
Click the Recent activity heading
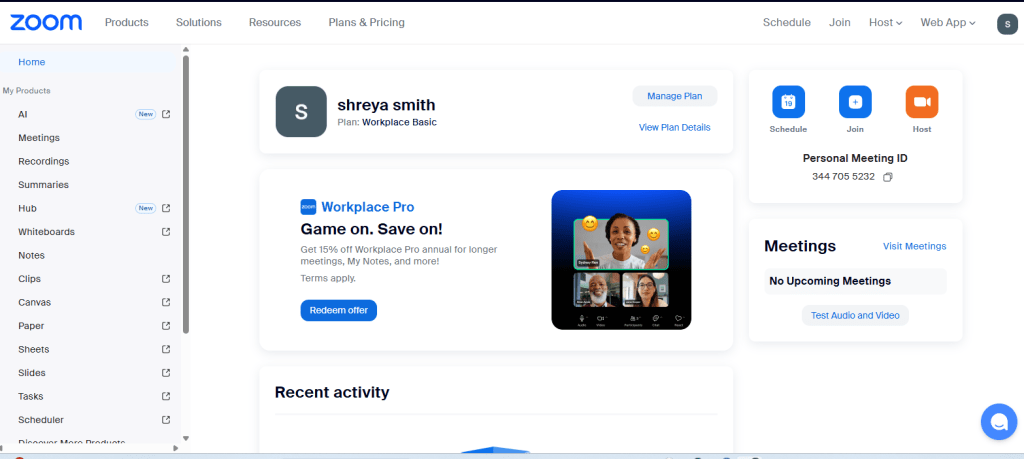point(332,392)
